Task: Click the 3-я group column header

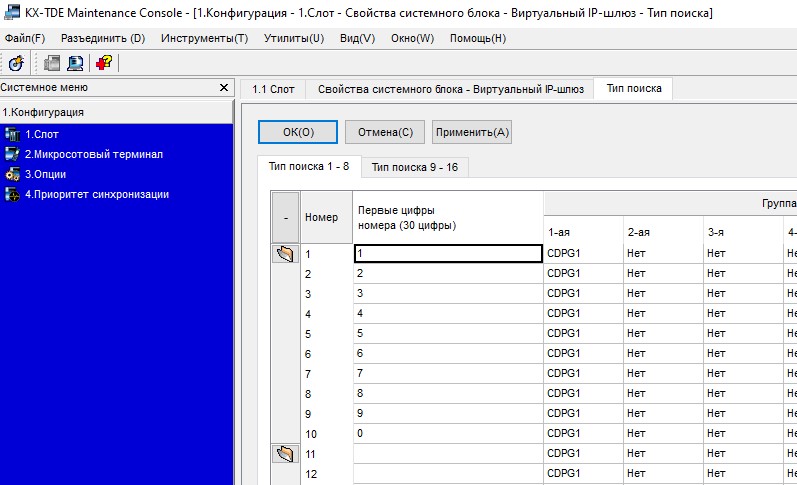Action: [x=743, y=232]
